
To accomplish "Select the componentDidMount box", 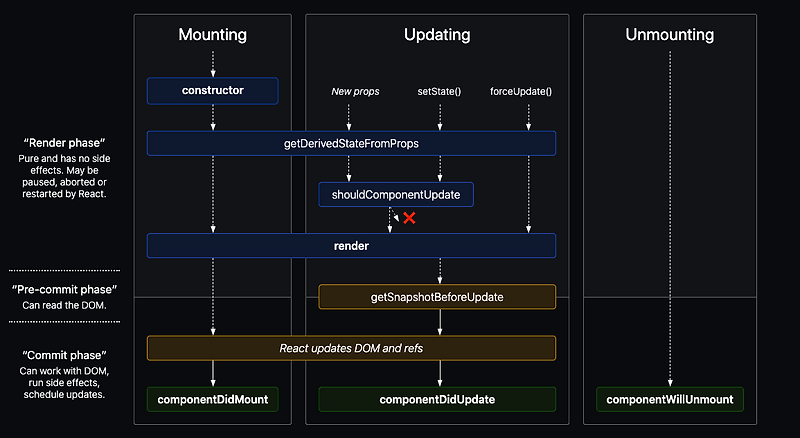I will (x=212, y=399).
